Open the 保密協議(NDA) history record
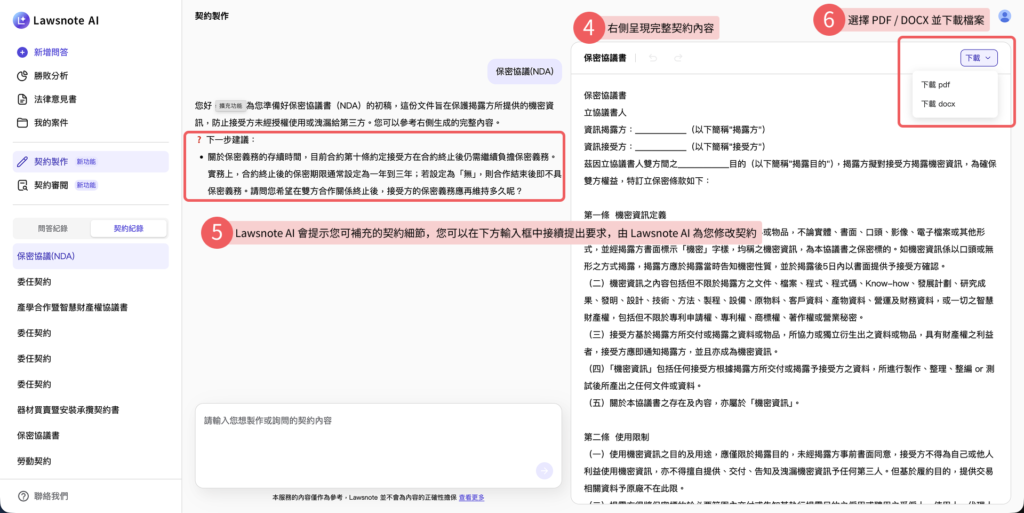Viewport: 1024px width, 513px height. [x=91, y=256]
